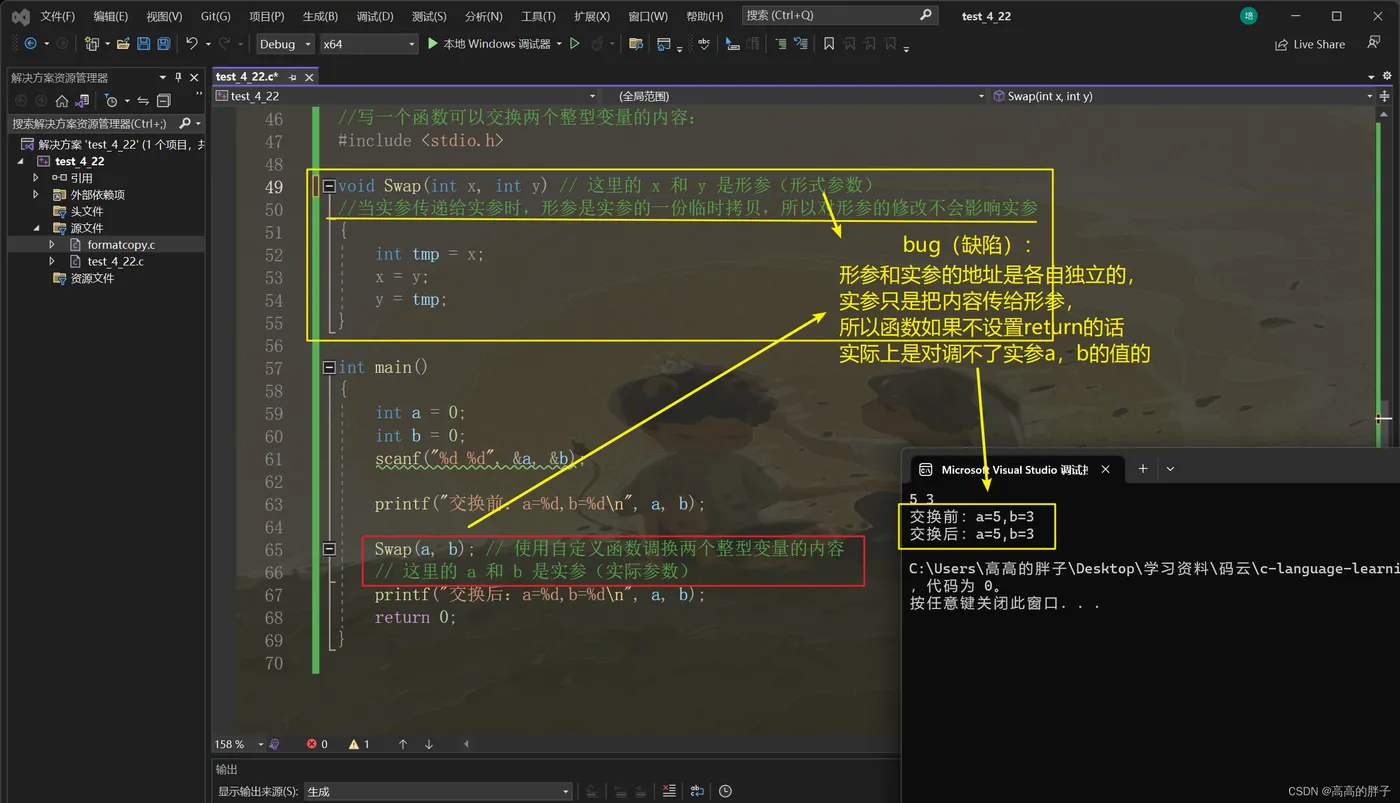Open the Git(G) menu
The width and height of the screenshot is (1400, 803).
click(x=215, y=16)
